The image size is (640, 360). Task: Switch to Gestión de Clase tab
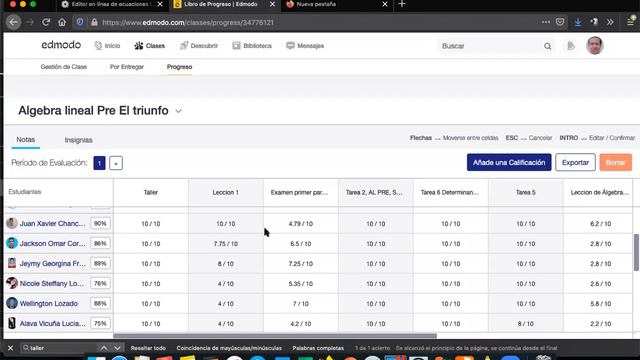point(64,67)
